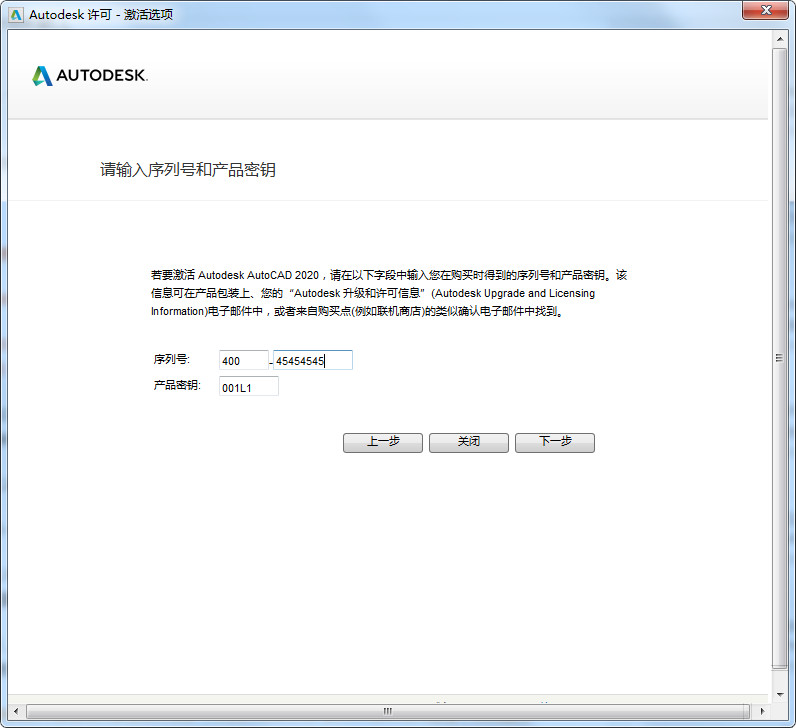Focus the serial number field 45454545
The width and height of the screenshot is (796, 728).
[x=313, y=360]
